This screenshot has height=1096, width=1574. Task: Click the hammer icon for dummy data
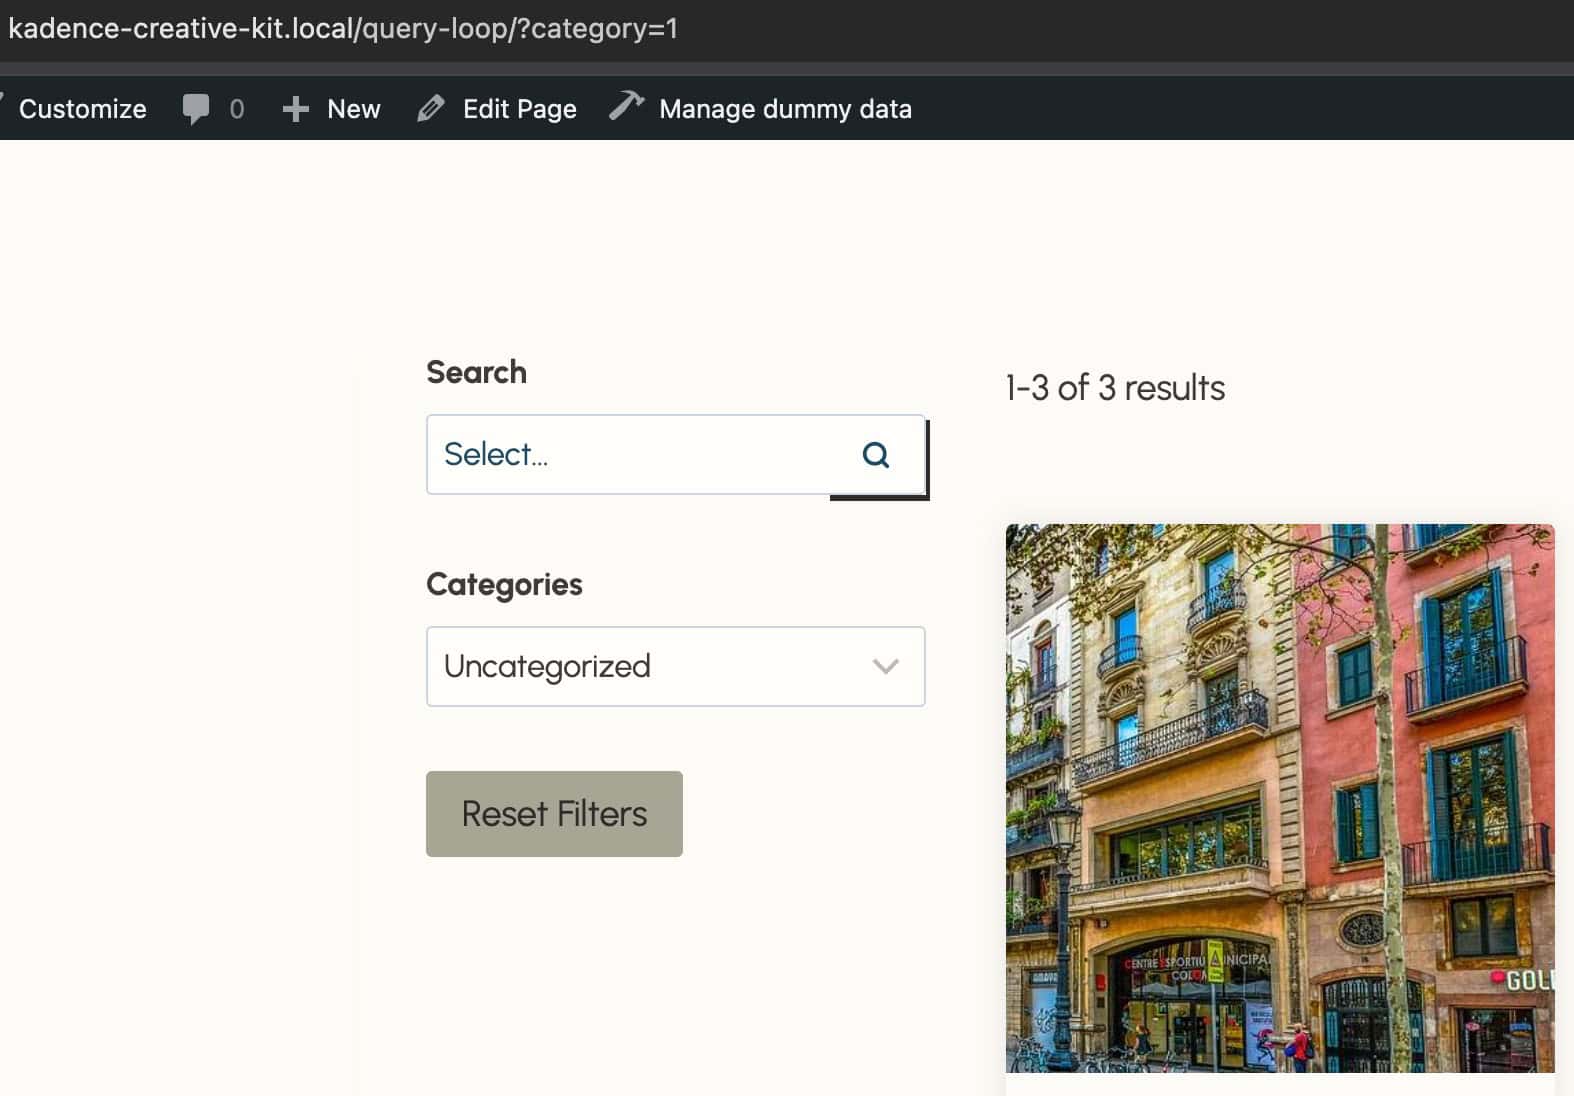[x=627, y=106]
